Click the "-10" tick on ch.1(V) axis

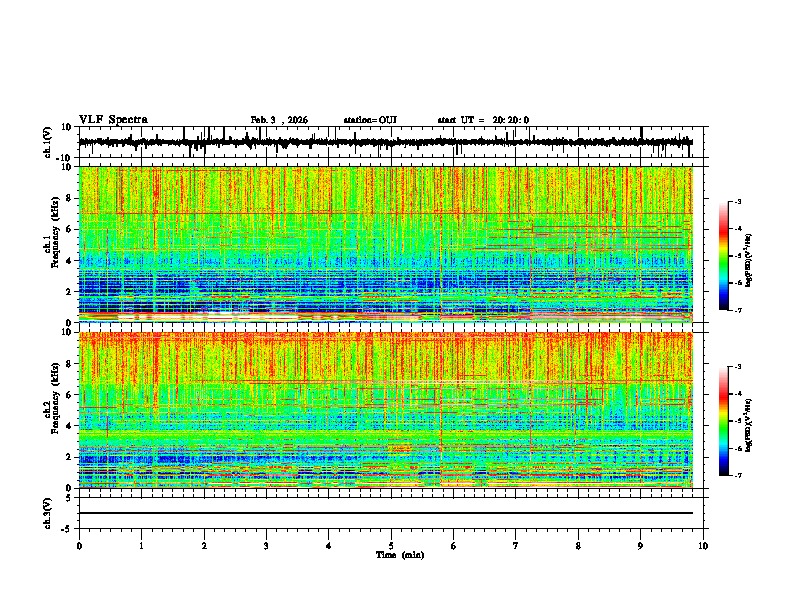64,157
